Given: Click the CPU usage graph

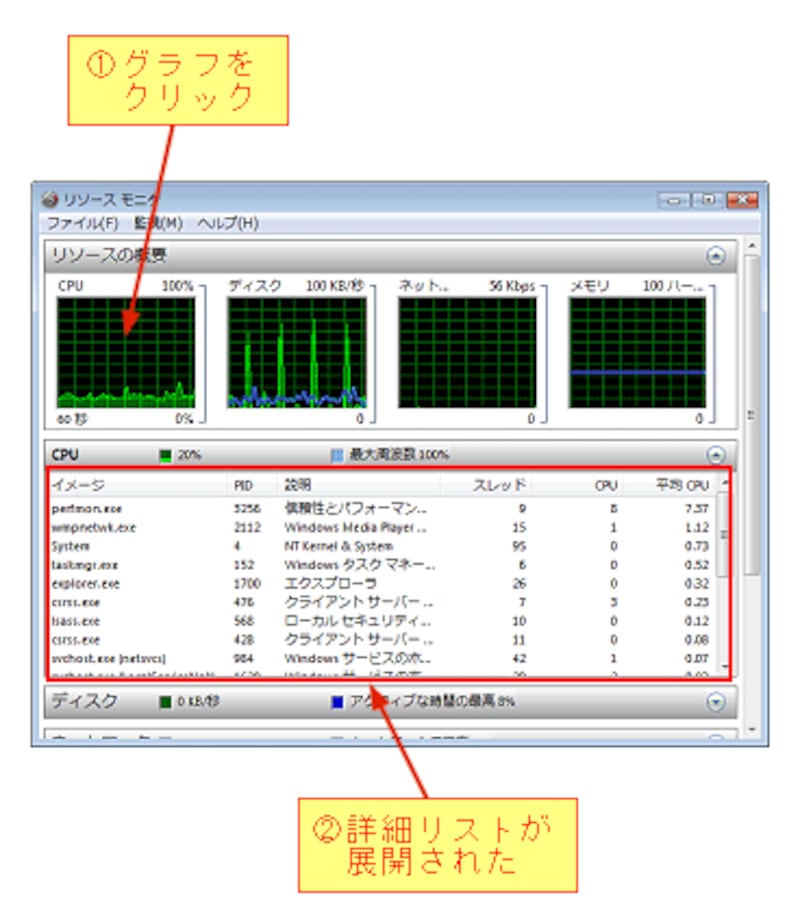Looking at the screenshot, I should coord(126,353).
